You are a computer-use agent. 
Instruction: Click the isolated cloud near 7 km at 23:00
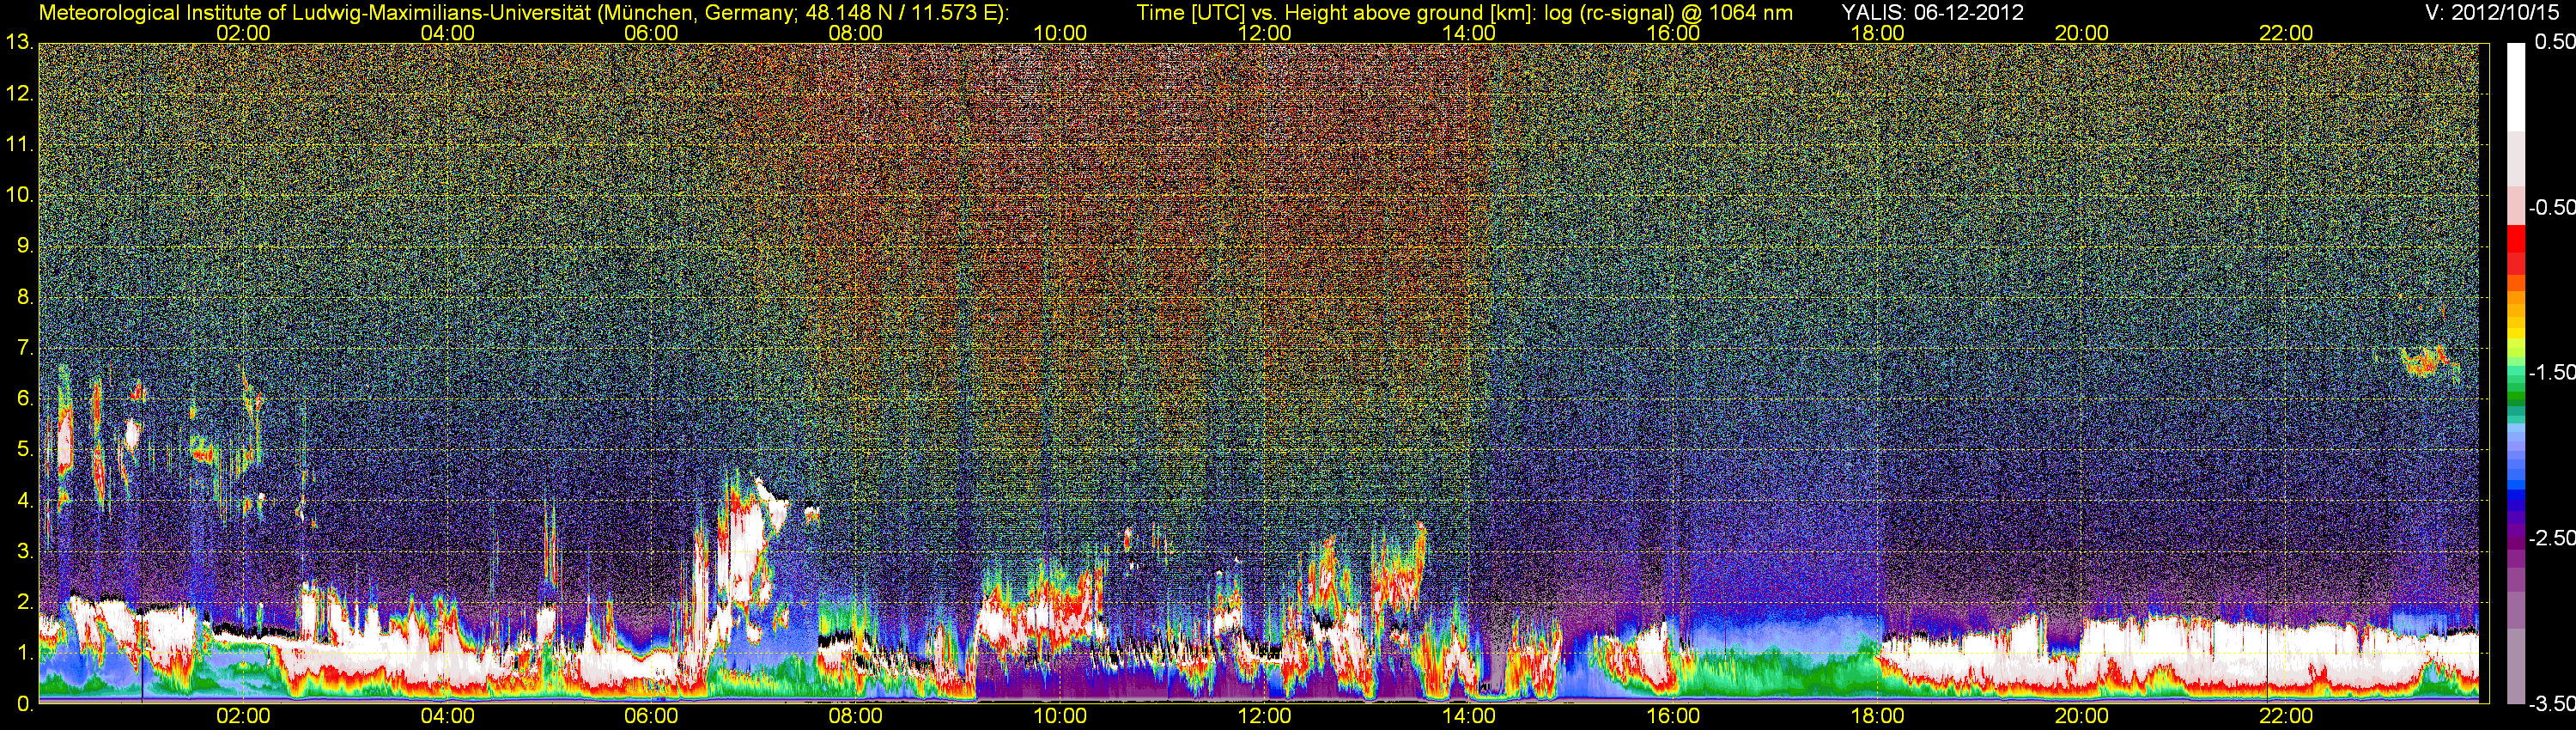[x=2428, y=361]
